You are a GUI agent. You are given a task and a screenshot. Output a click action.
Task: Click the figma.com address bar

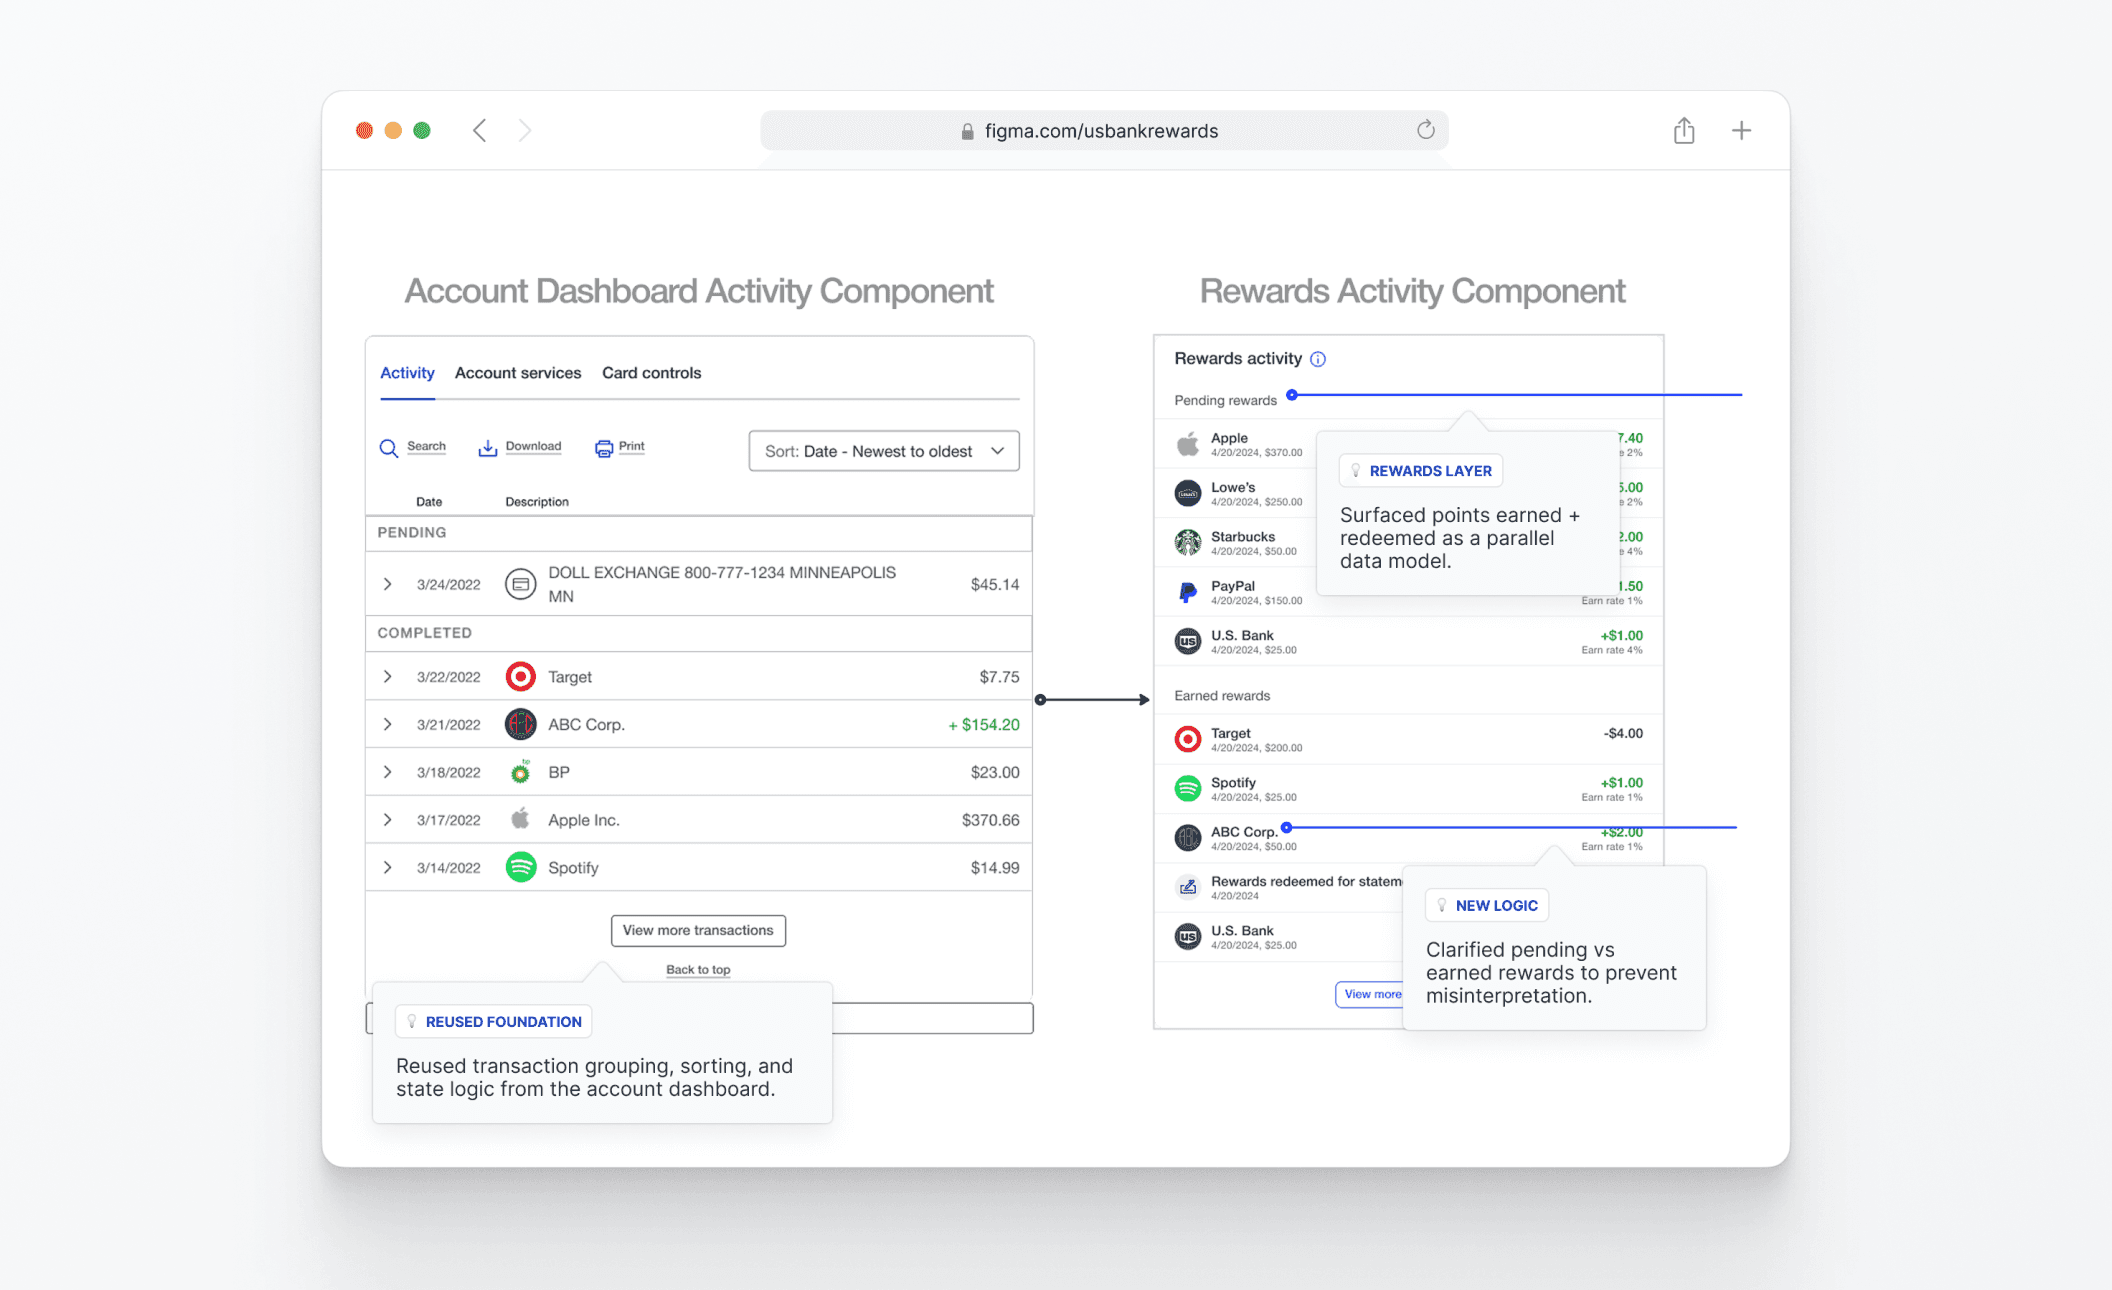point(1100,131)
